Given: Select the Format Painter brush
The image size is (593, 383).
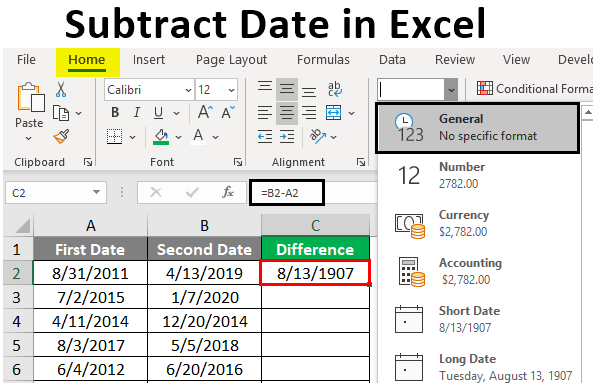Looking at the screenshot, I should coord(61,136).
